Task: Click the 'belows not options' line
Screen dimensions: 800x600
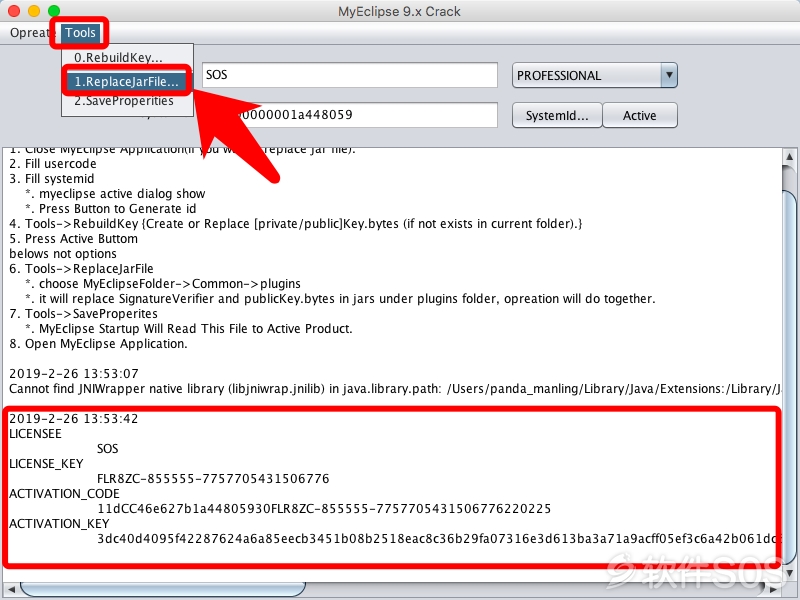Action: point(63,254)
